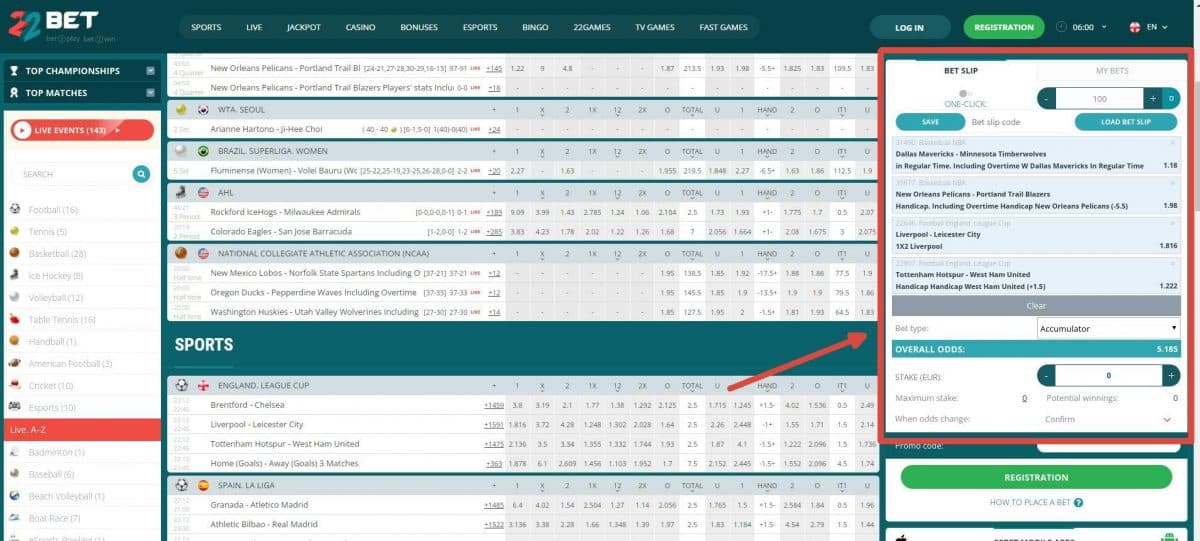Click the Brazil flag in Superliga Women header

[x=203, y=151]
